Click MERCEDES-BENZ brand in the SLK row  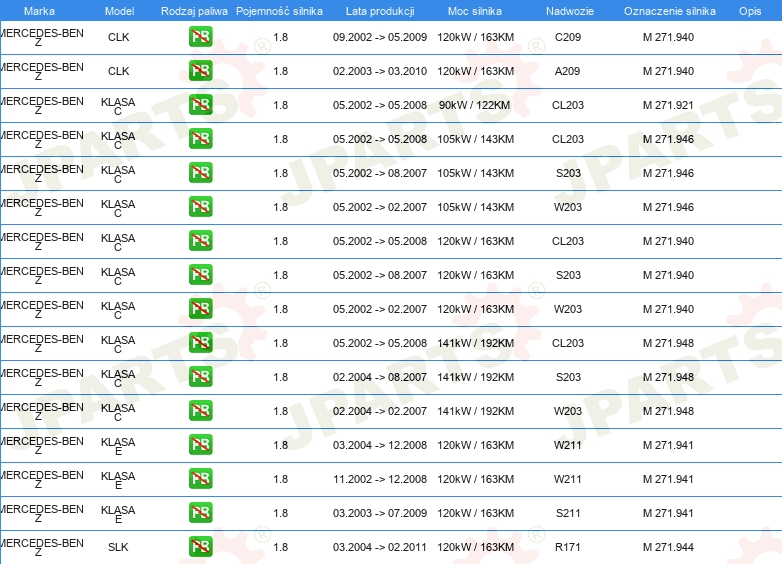[42, 547]
